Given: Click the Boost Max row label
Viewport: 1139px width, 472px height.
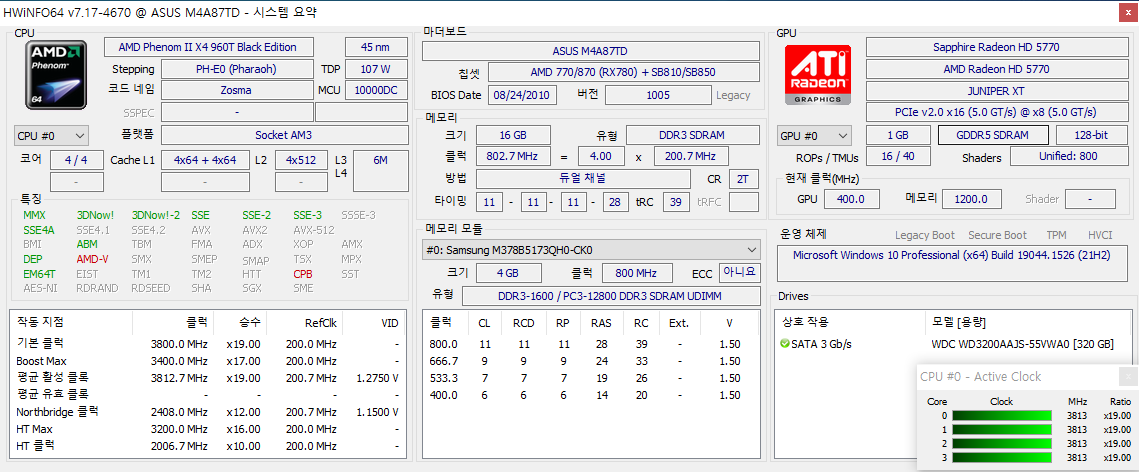Looking at the screenshot, I should (x=41, y=361).
